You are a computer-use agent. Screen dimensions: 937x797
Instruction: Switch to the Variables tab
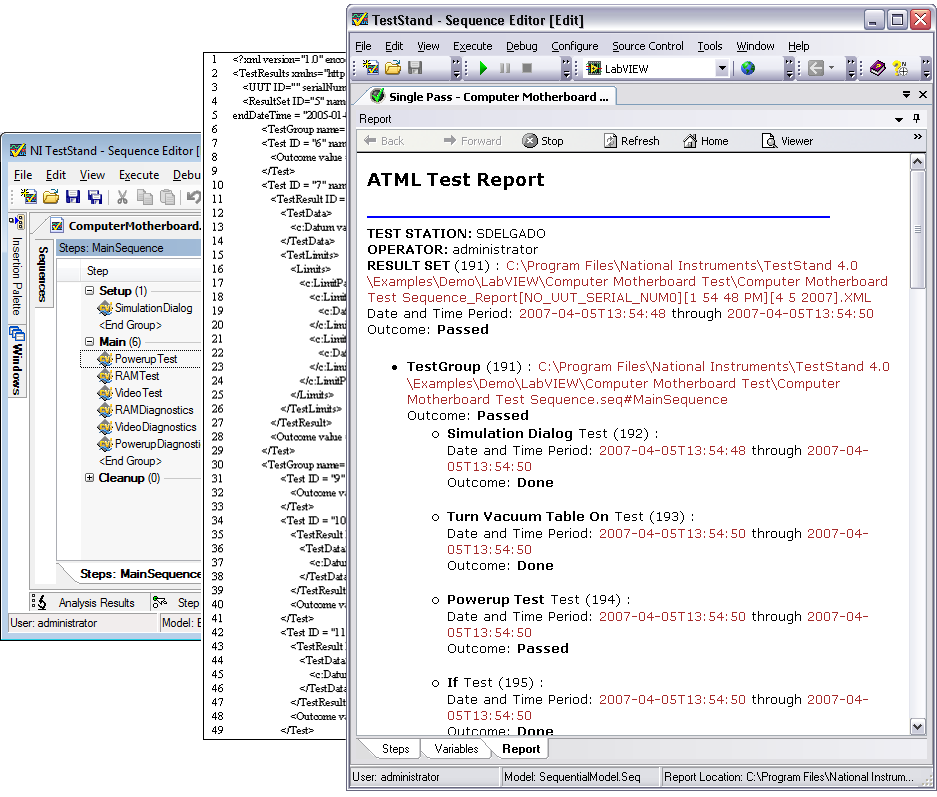[x=456, y=749]
